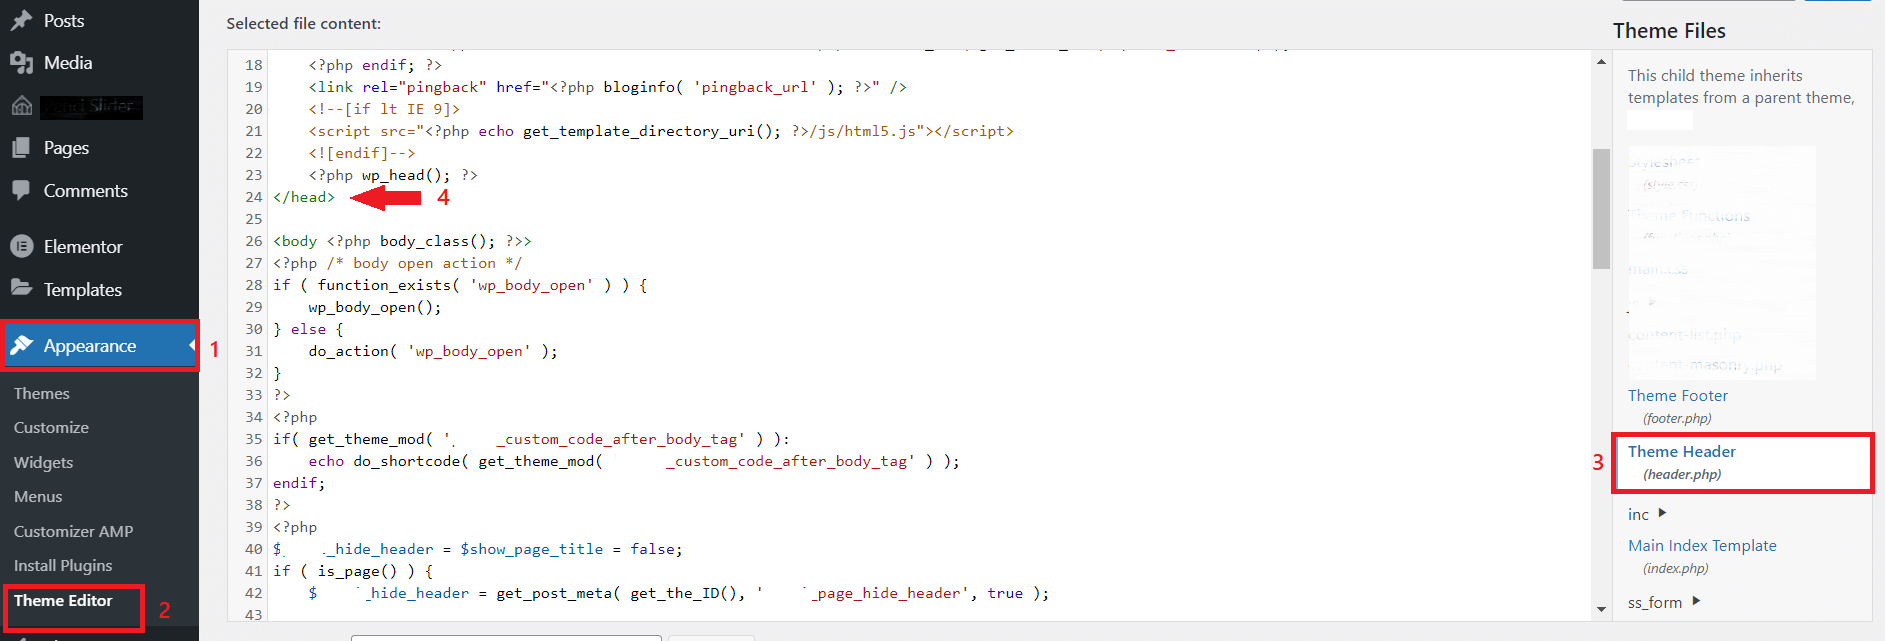The image size is (1885, 641).
Task: Click the Appearance paintbrush icon
Action: (21, 345)
